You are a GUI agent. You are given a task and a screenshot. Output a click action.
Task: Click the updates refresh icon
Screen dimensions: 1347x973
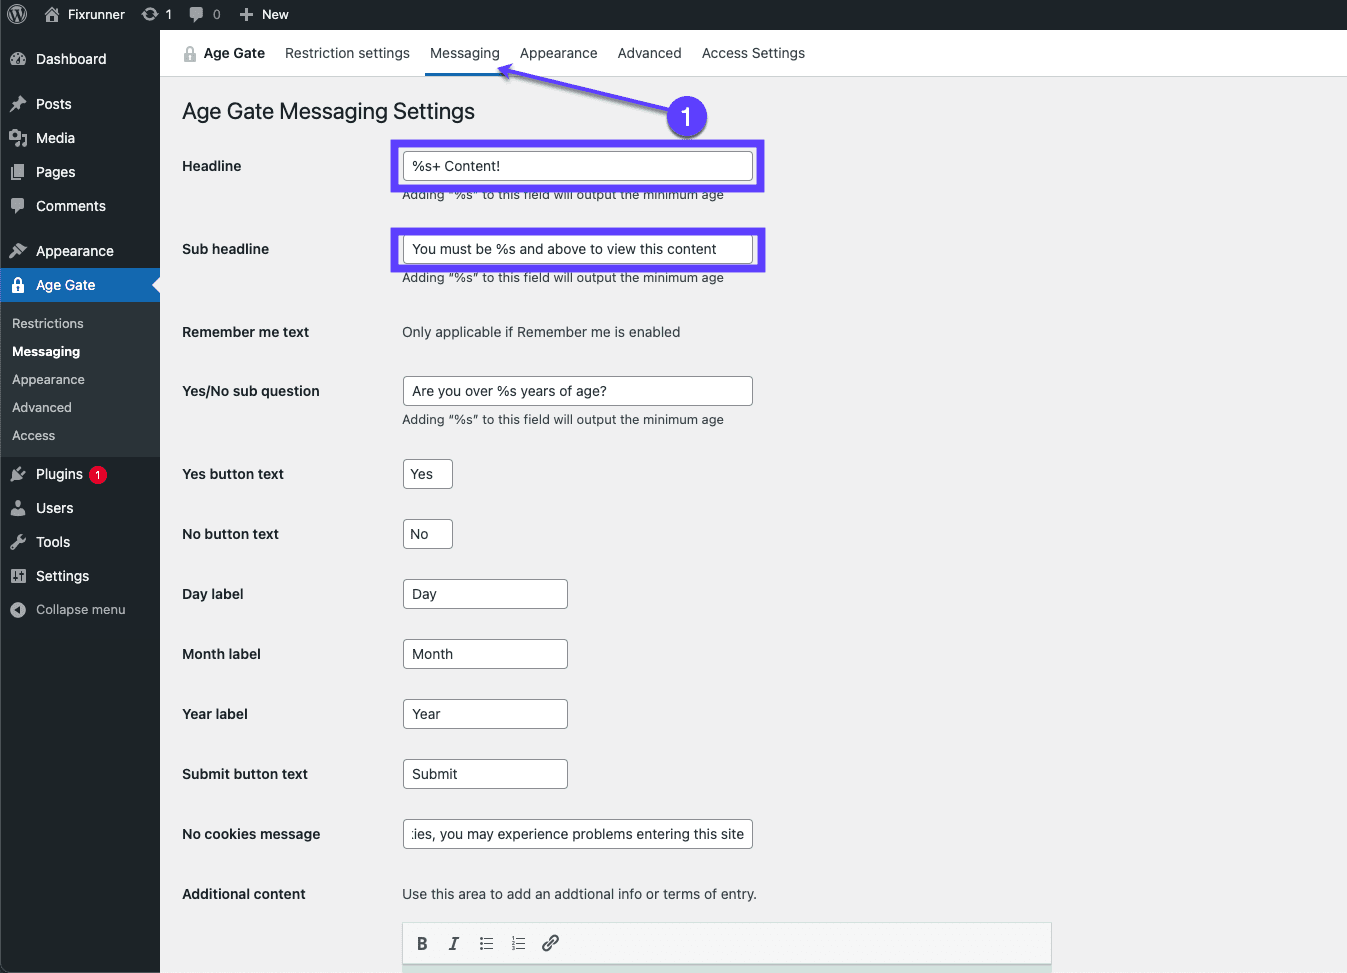tap(150, 14)
